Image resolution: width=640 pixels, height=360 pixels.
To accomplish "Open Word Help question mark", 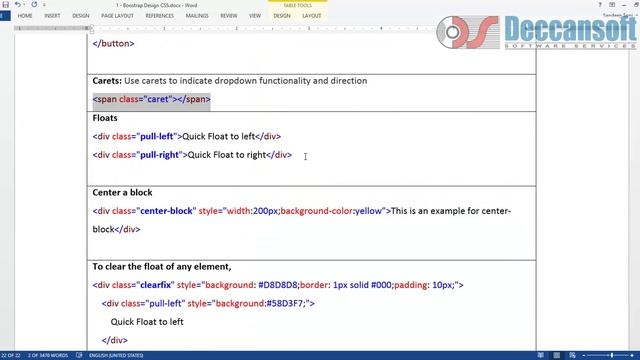I will (x=600, y=4).
